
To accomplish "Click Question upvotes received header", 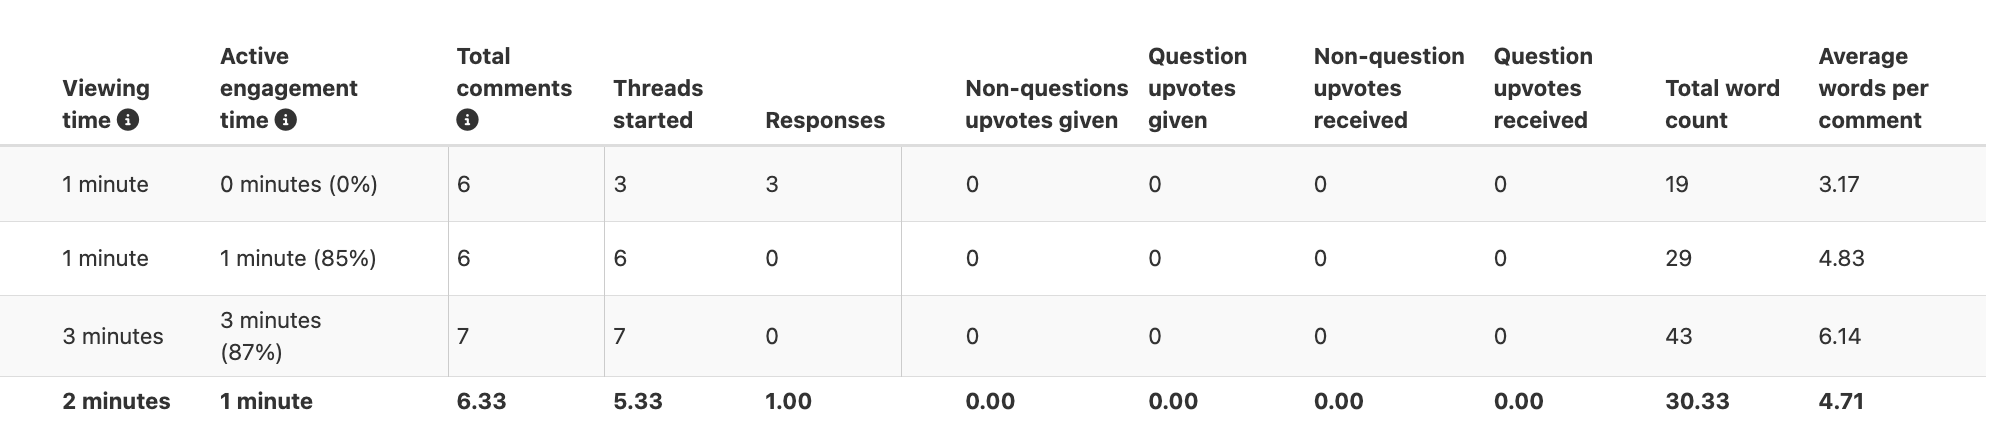I will click(x=1542, y=88).
